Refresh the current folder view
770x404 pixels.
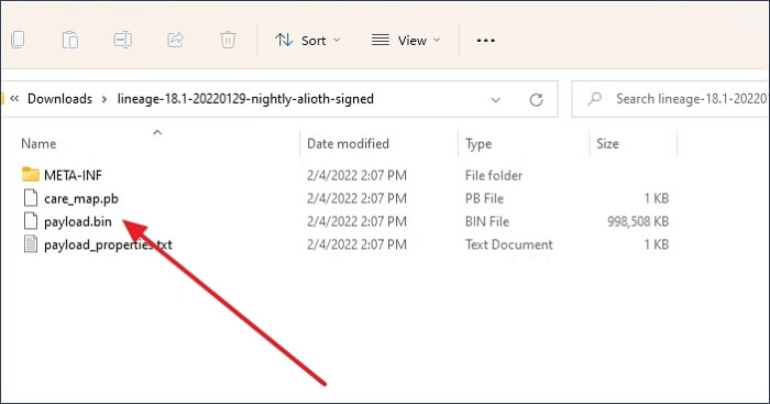(x=536, y=99)
